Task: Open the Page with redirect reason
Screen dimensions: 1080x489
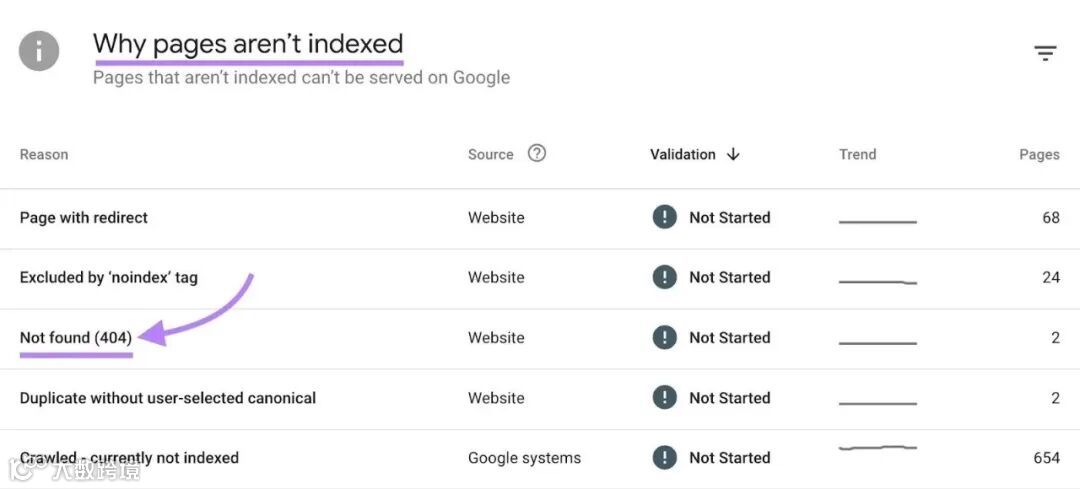Action: tap(84, 217)
